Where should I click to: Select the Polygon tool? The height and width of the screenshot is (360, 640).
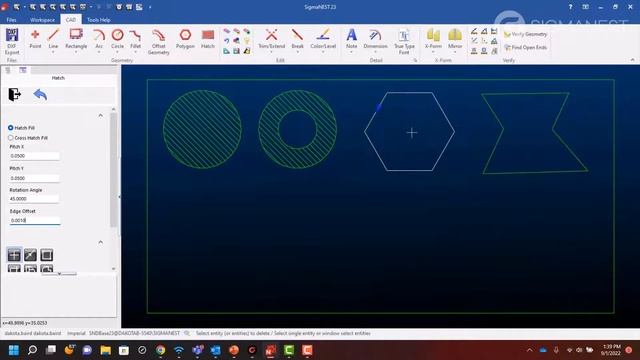coord(185,39)
